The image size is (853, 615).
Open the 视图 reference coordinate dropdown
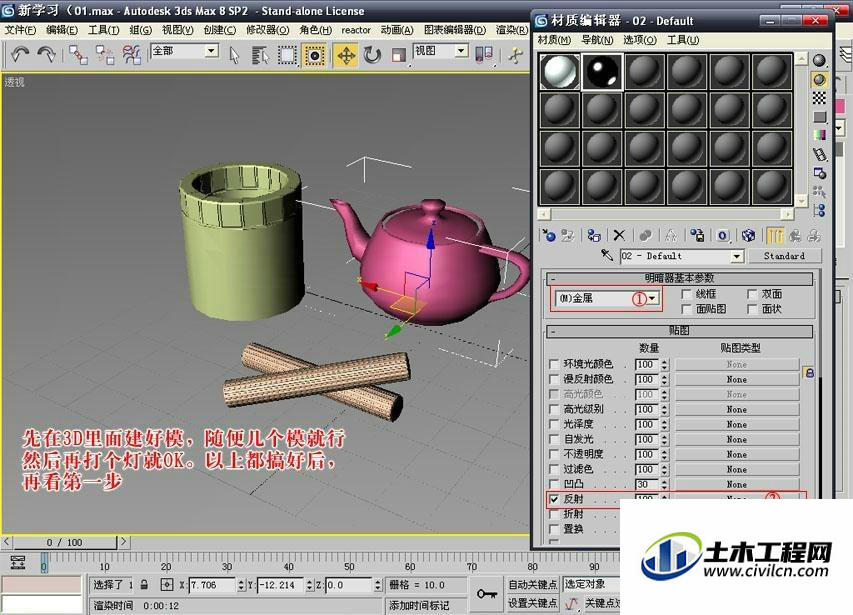461,51
